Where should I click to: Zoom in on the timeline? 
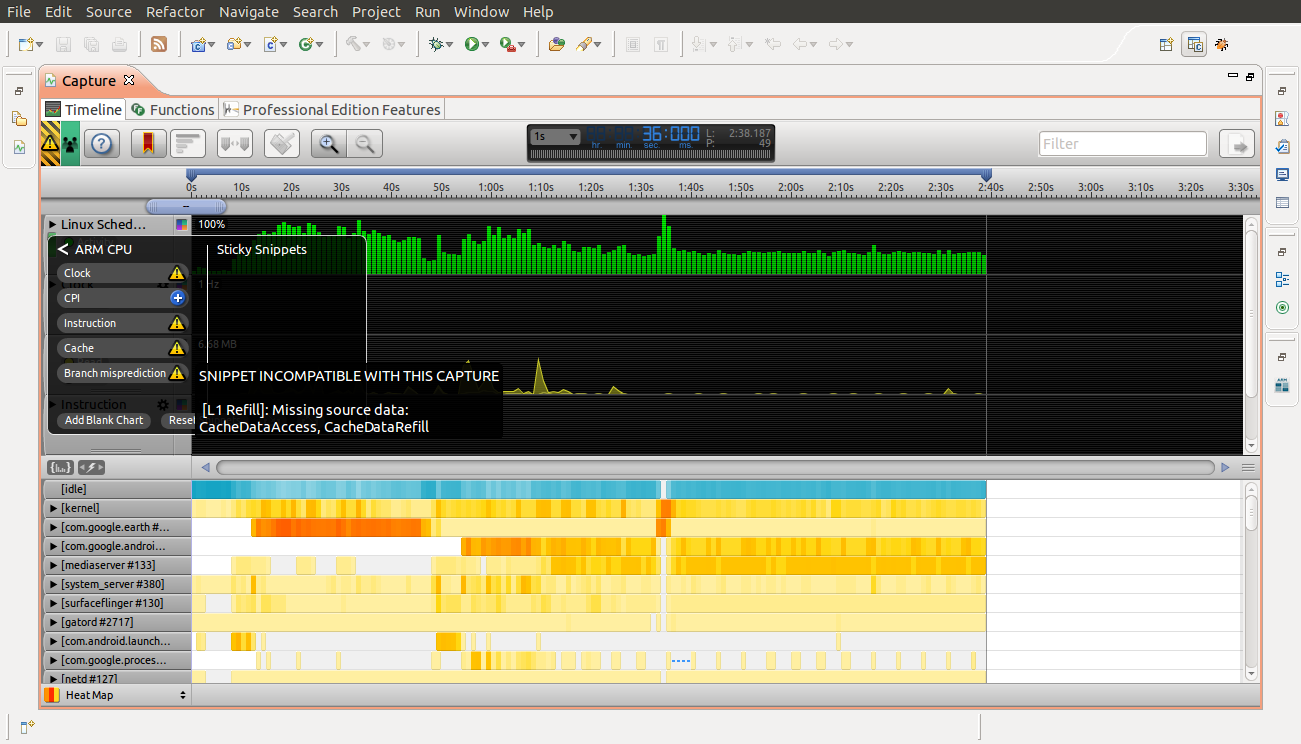(x=328, y=144)
